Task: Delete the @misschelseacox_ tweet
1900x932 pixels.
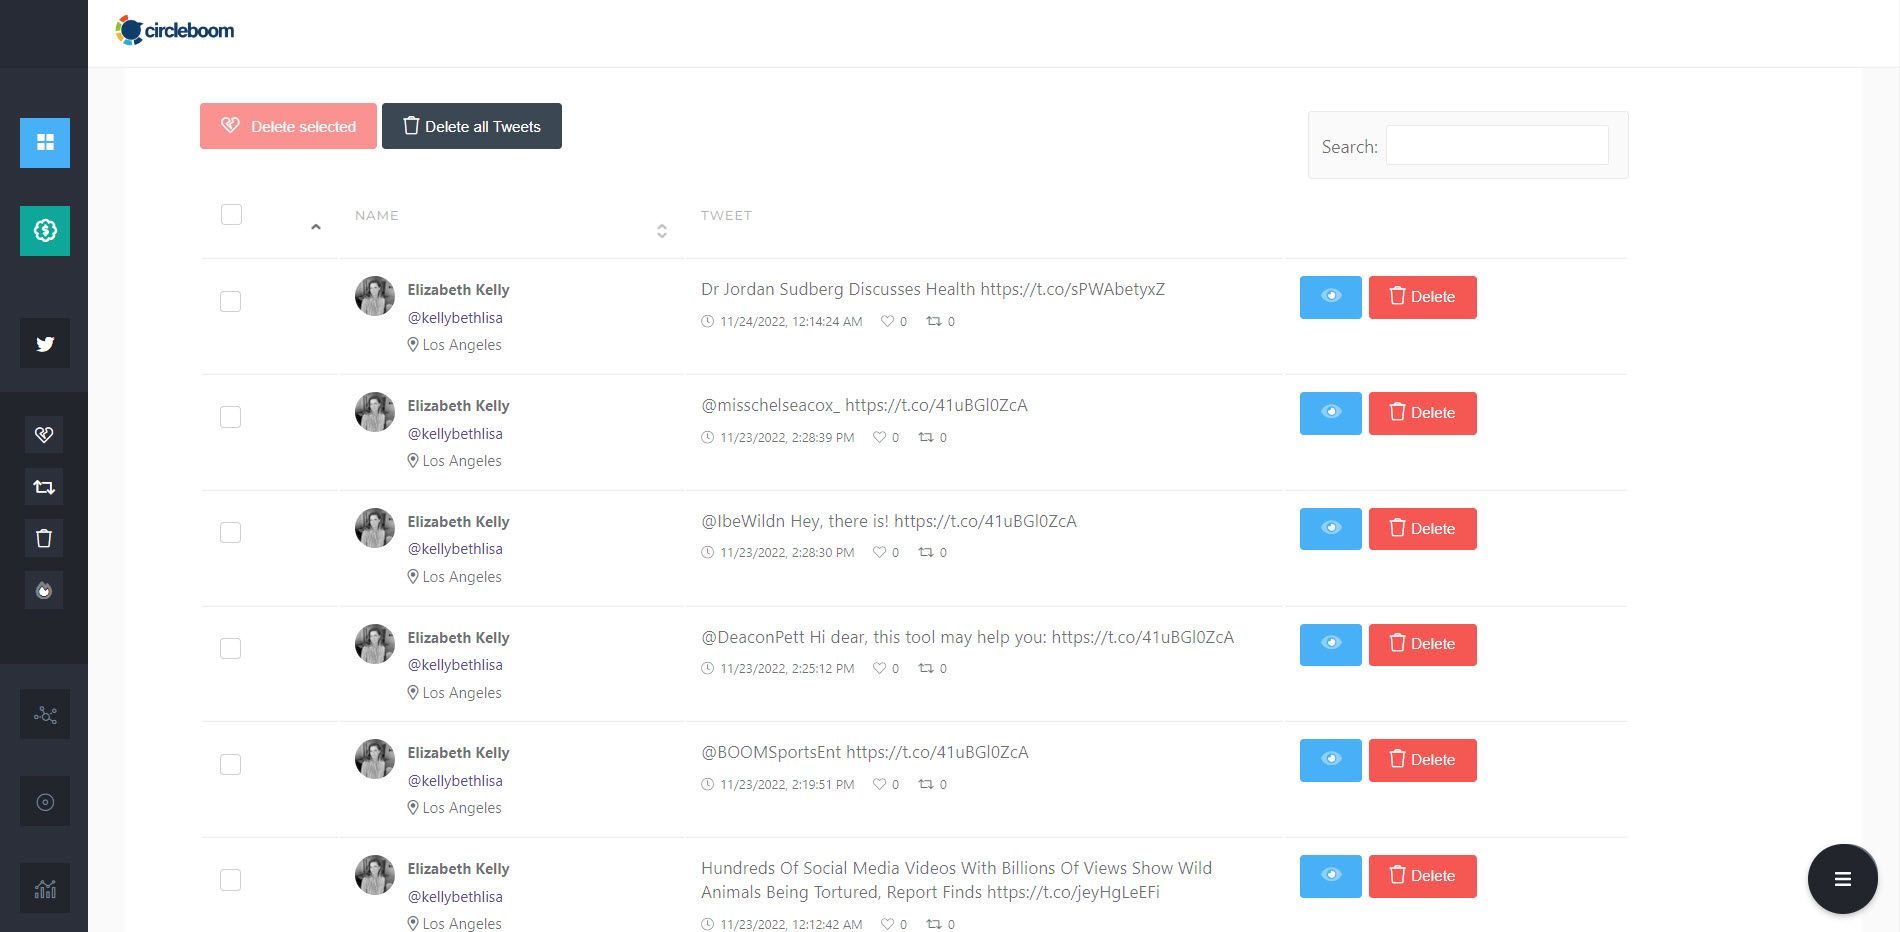Action: tap(1422, 413)
